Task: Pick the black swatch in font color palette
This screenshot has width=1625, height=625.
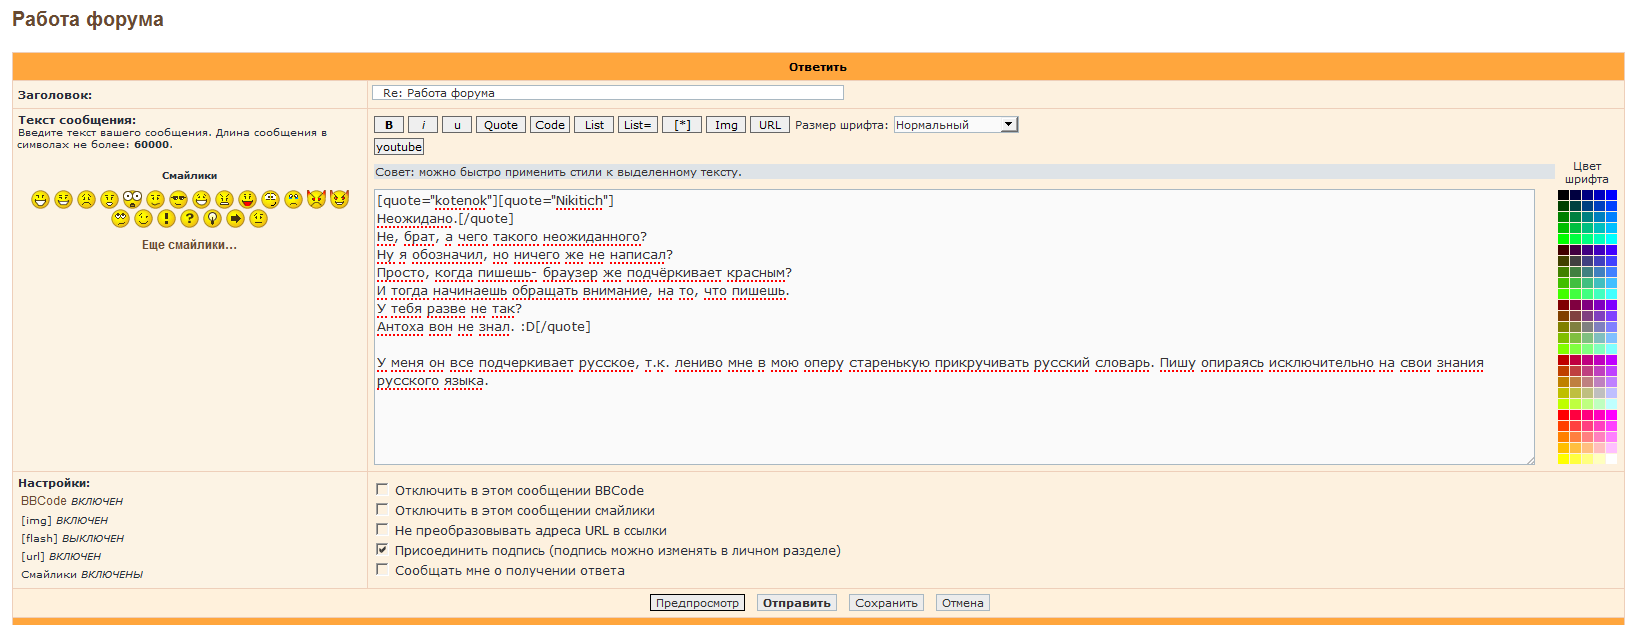Action: [x=1563, y=195]
